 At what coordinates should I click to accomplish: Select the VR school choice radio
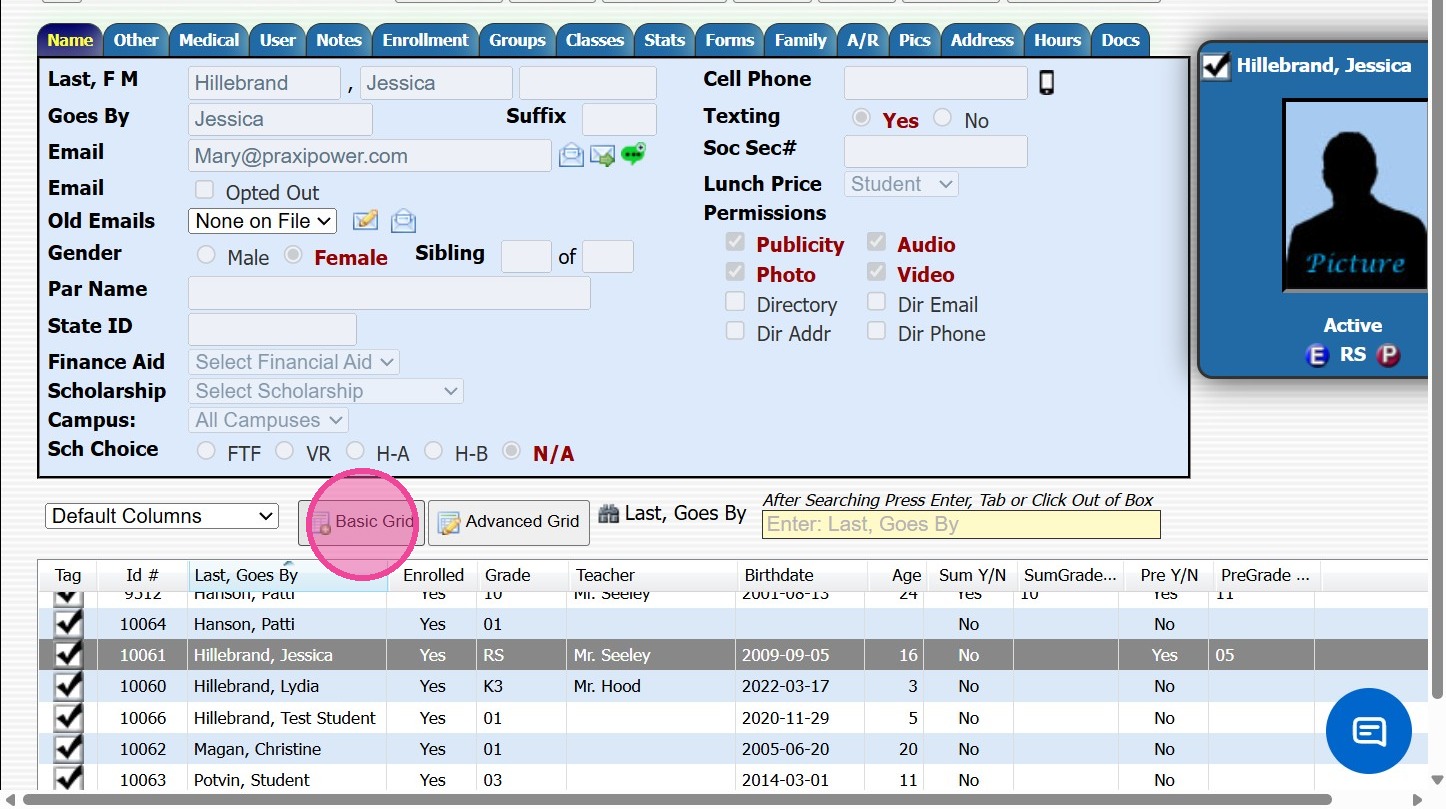(284, 451)
